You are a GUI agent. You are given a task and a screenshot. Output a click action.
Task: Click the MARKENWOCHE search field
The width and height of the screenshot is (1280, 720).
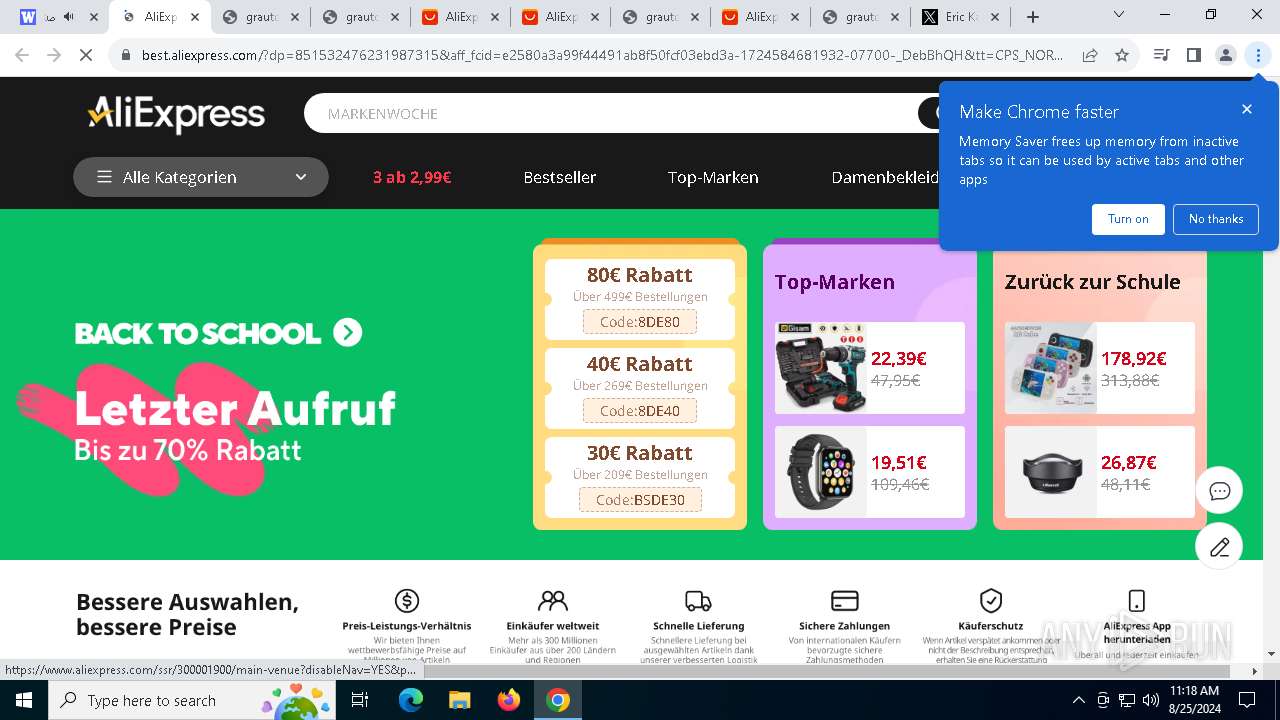point(610,113)
